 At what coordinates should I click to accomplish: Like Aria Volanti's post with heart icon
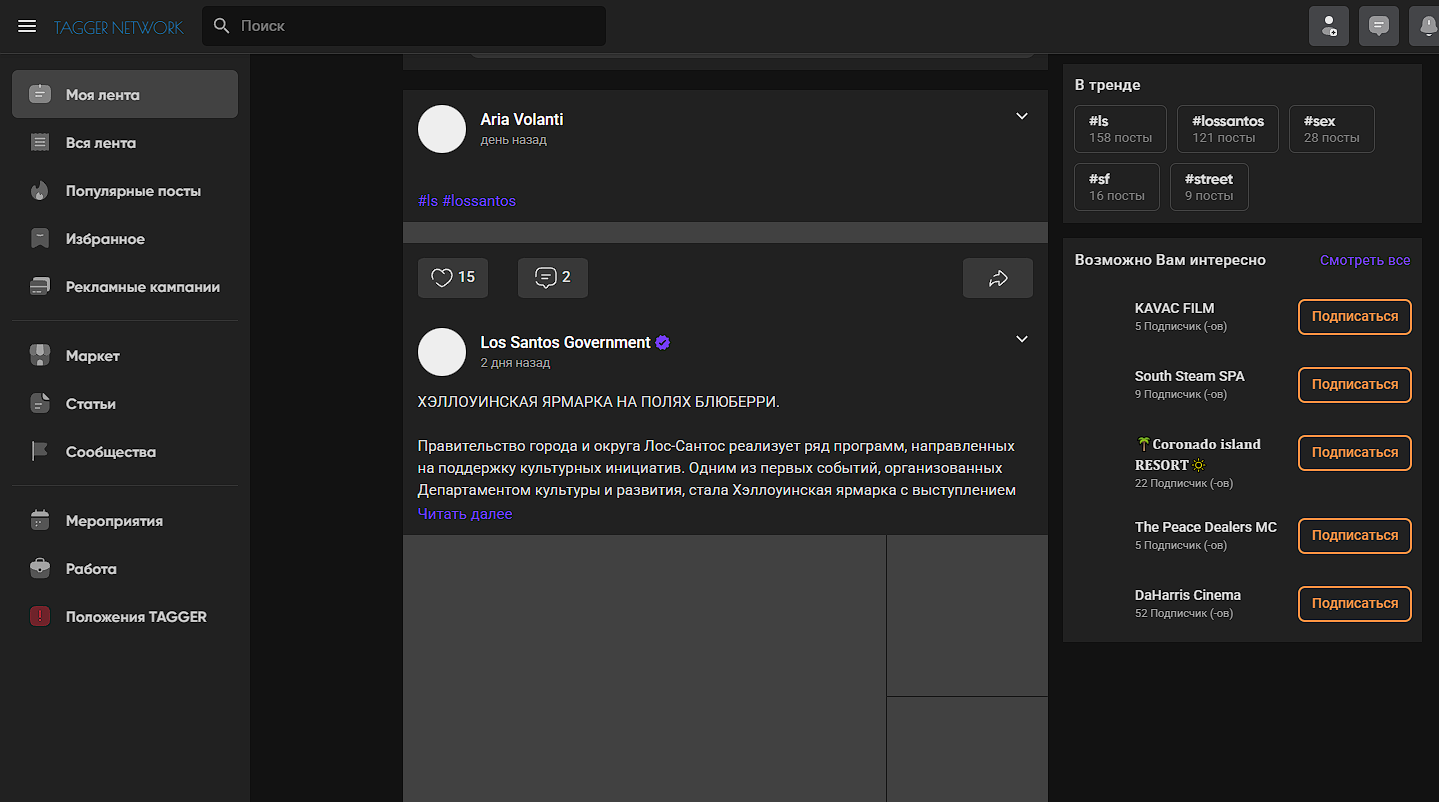coord(452,278)
